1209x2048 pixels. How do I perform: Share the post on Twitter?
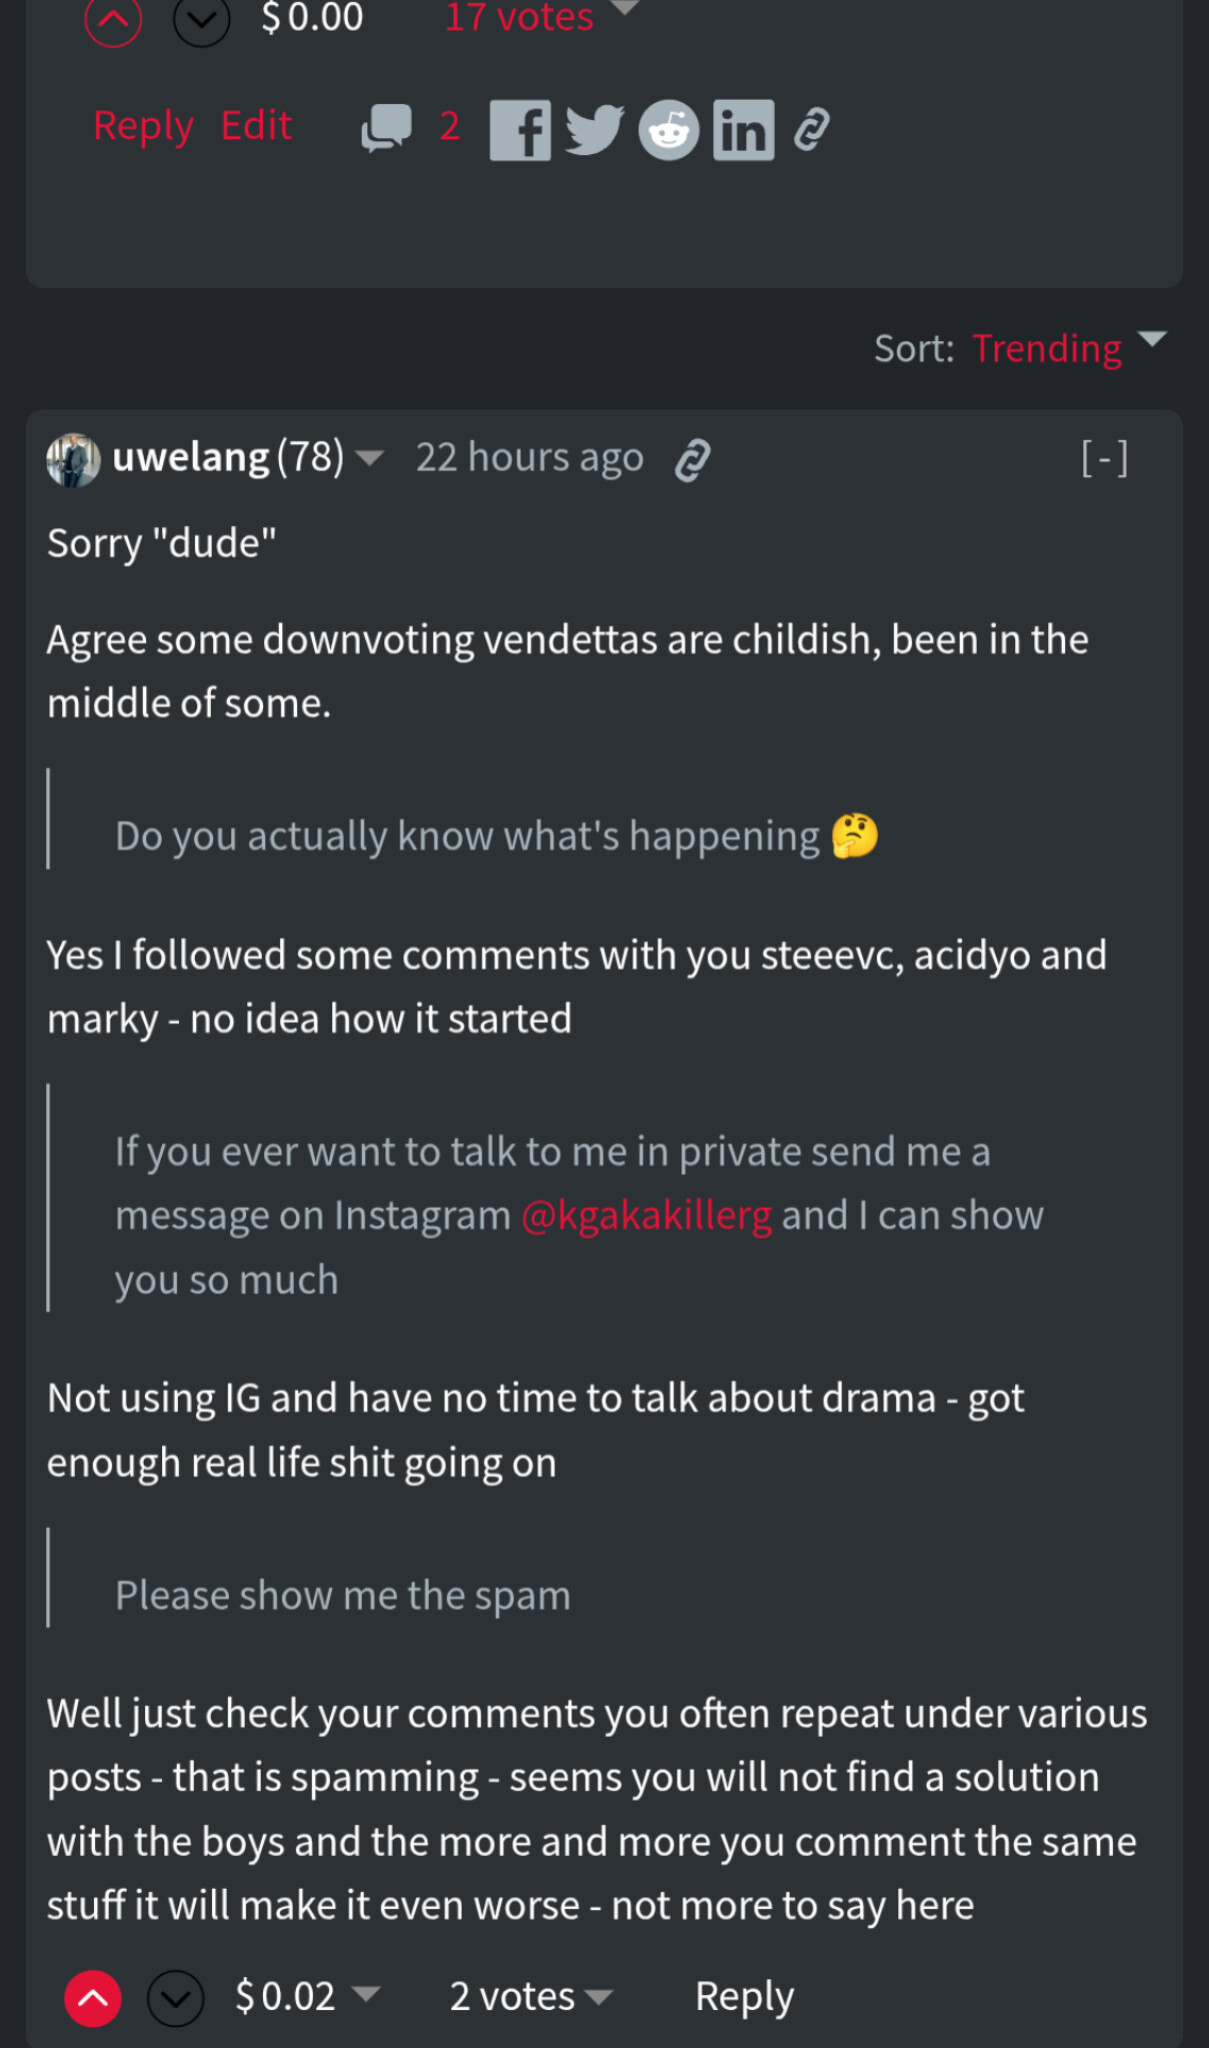pyautogui.click(x=594, y=130)
